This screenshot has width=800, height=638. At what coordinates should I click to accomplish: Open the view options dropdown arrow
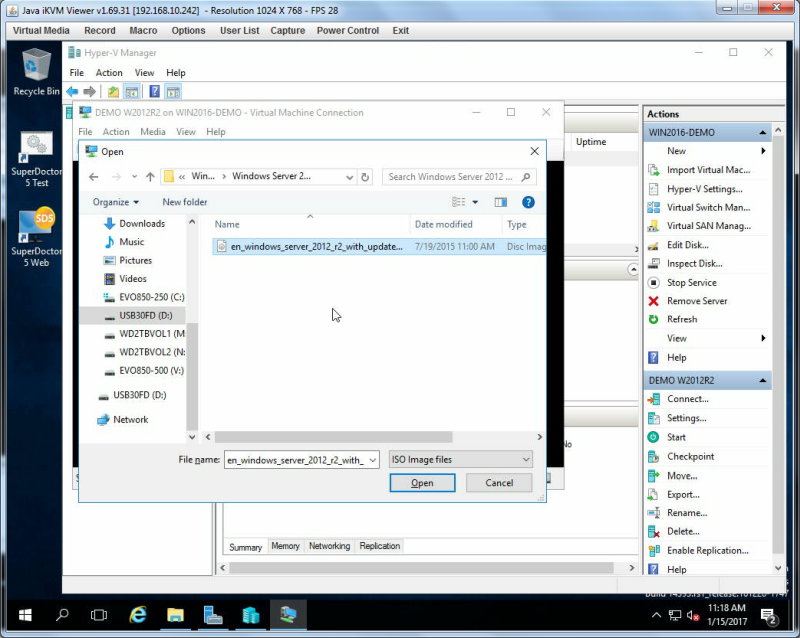click(x=475, y=203)
